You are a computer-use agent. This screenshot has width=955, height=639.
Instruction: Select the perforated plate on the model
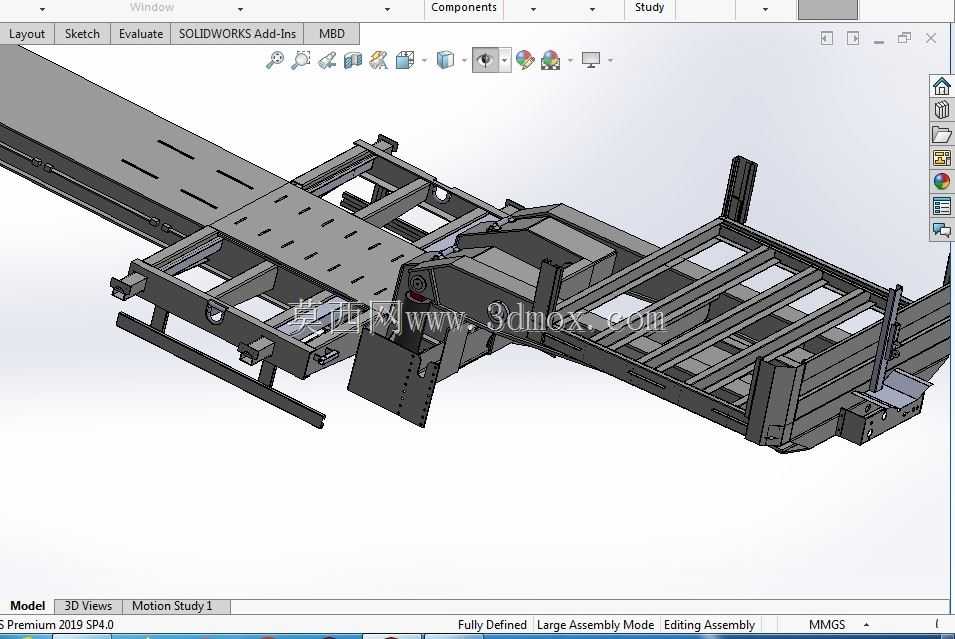pyautogui.click(x=317, y=239)
